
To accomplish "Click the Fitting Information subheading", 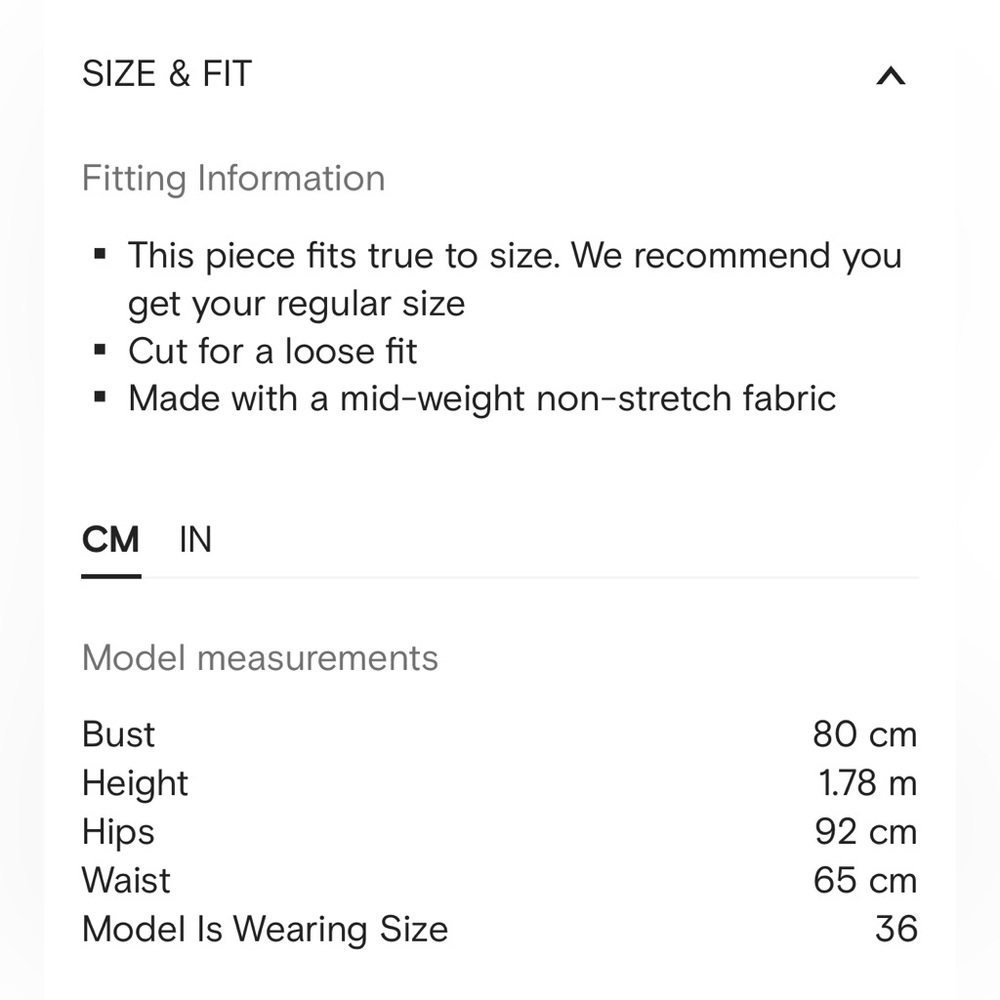I will click(233, 178).
